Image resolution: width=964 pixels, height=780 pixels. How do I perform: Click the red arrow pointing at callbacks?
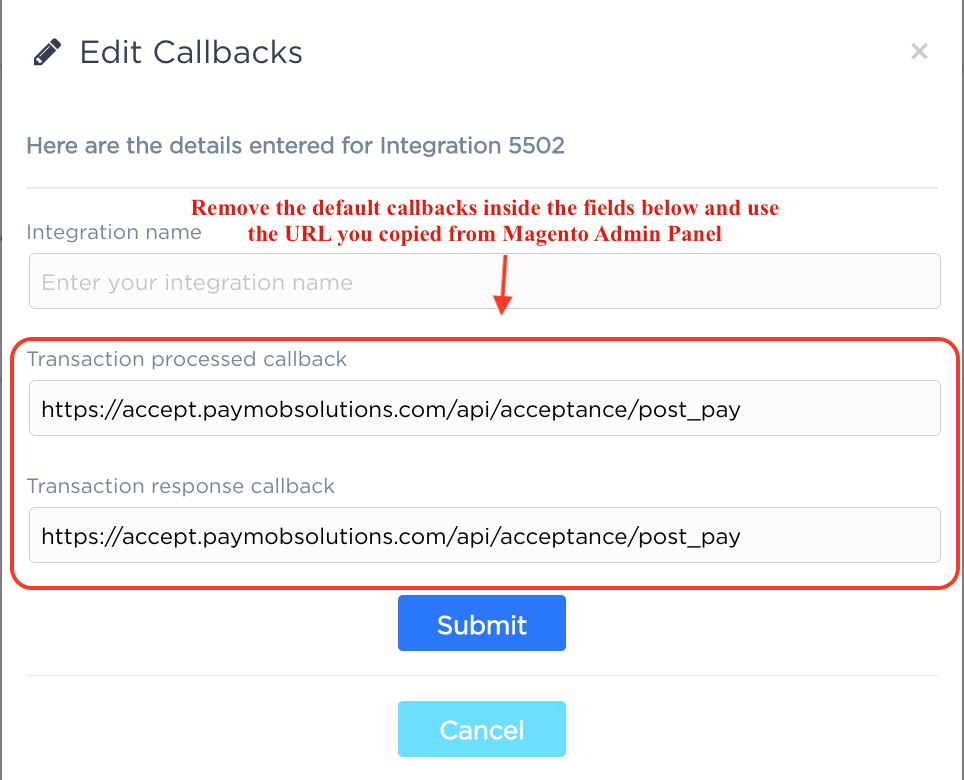coord(504,285)
